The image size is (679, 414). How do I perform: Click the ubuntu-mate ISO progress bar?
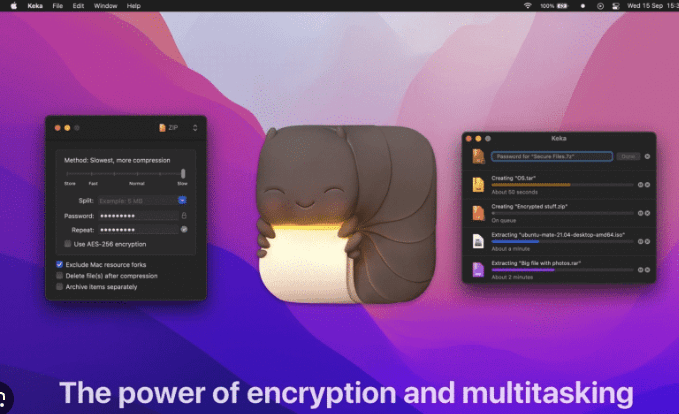(x=562, y=242)
